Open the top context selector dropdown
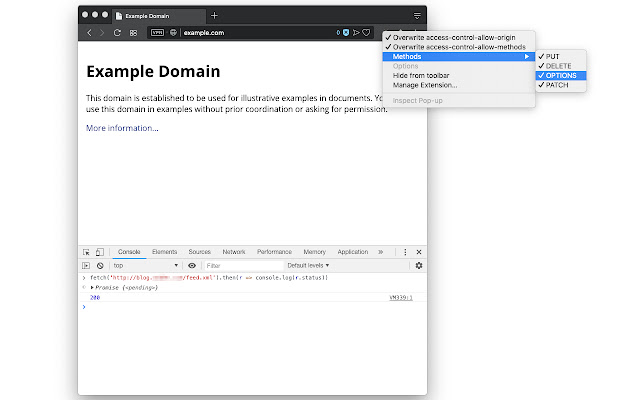640x400 pixels. click(145, 266)
